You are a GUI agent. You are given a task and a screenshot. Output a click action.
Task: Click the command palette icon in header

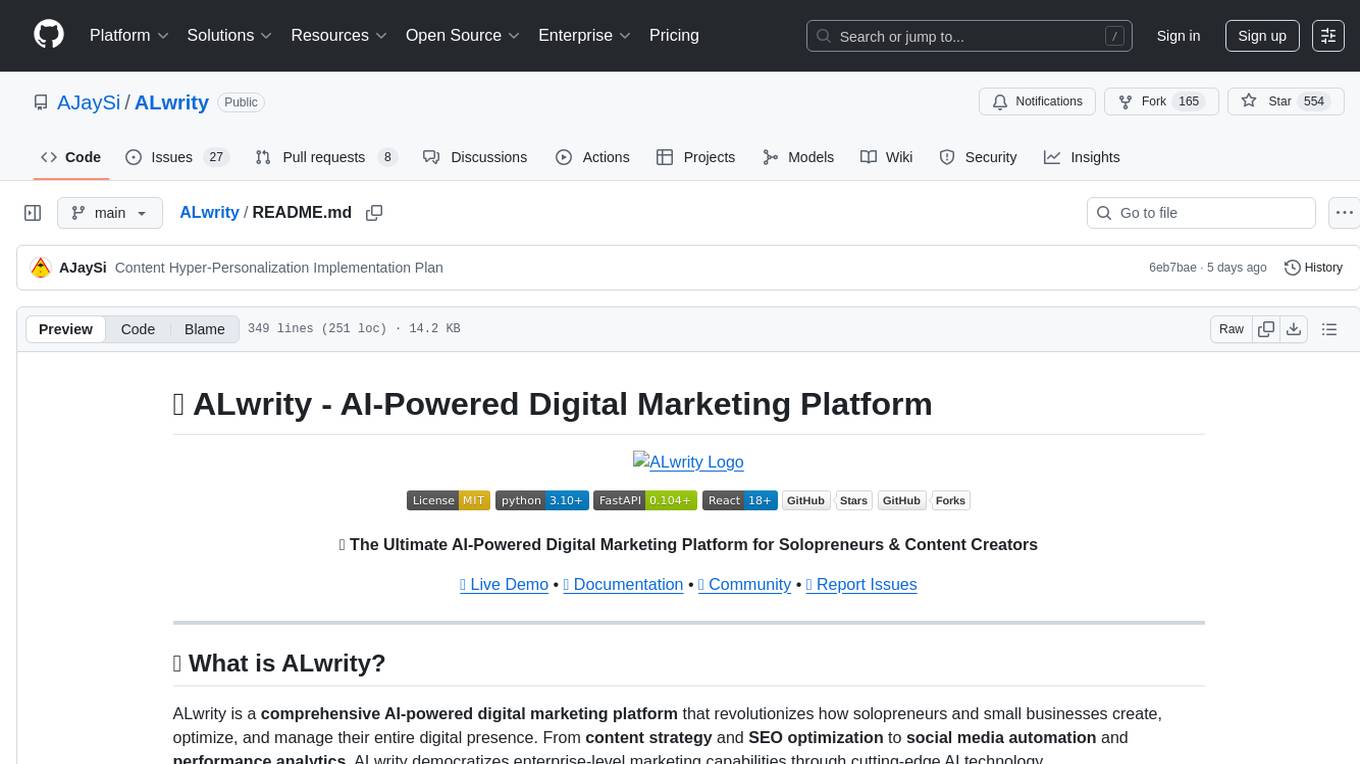click(1328, 35)
